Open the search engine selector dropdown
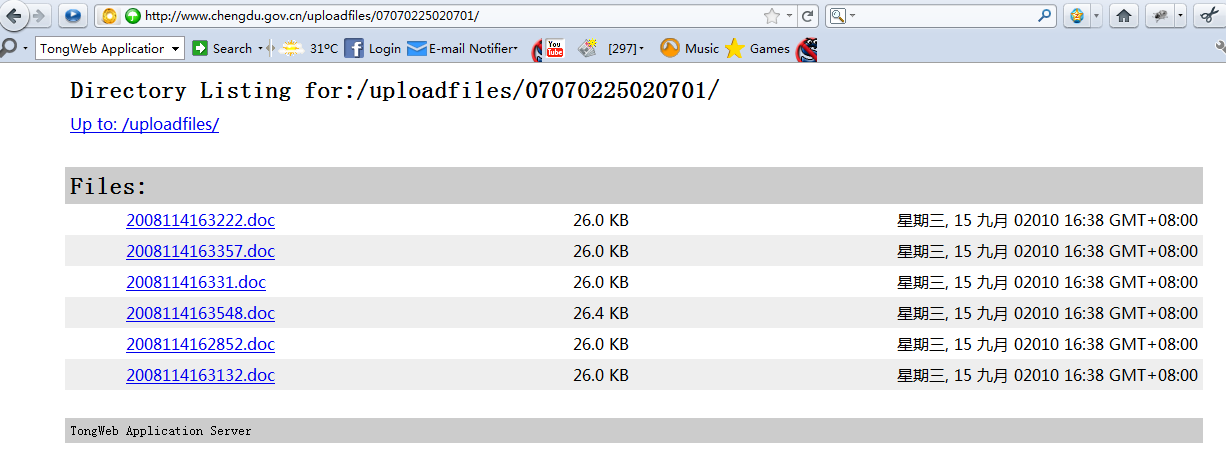Viewport: 1226px width, 467px height. (x=838, y=15)
